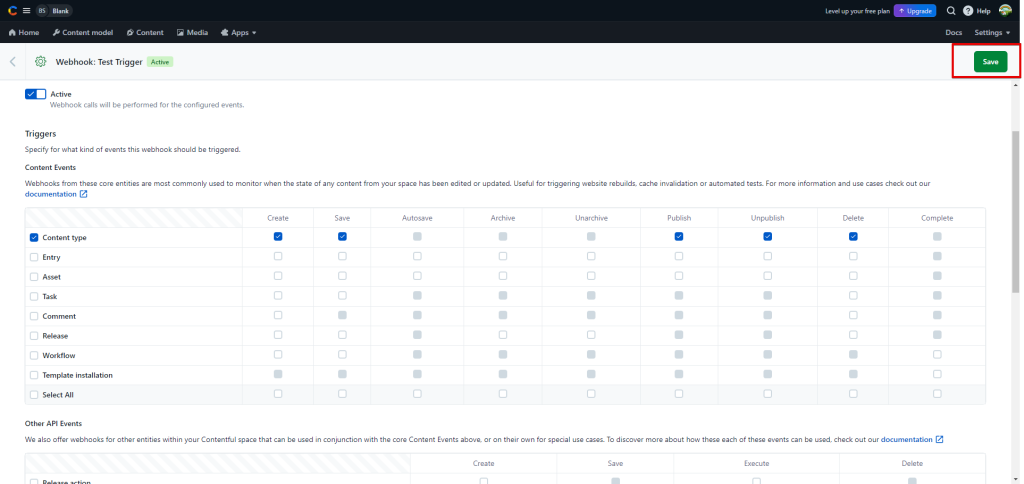Uncheck Content type Create checkbox
The height and width of the screenshot is (484, 1024).
278,236
